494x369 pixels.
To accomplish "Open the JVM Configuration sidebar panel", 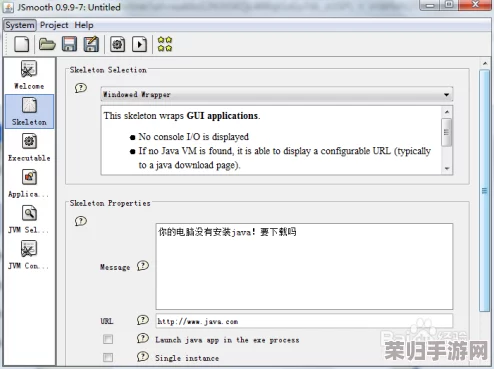I will pos(29,255).
